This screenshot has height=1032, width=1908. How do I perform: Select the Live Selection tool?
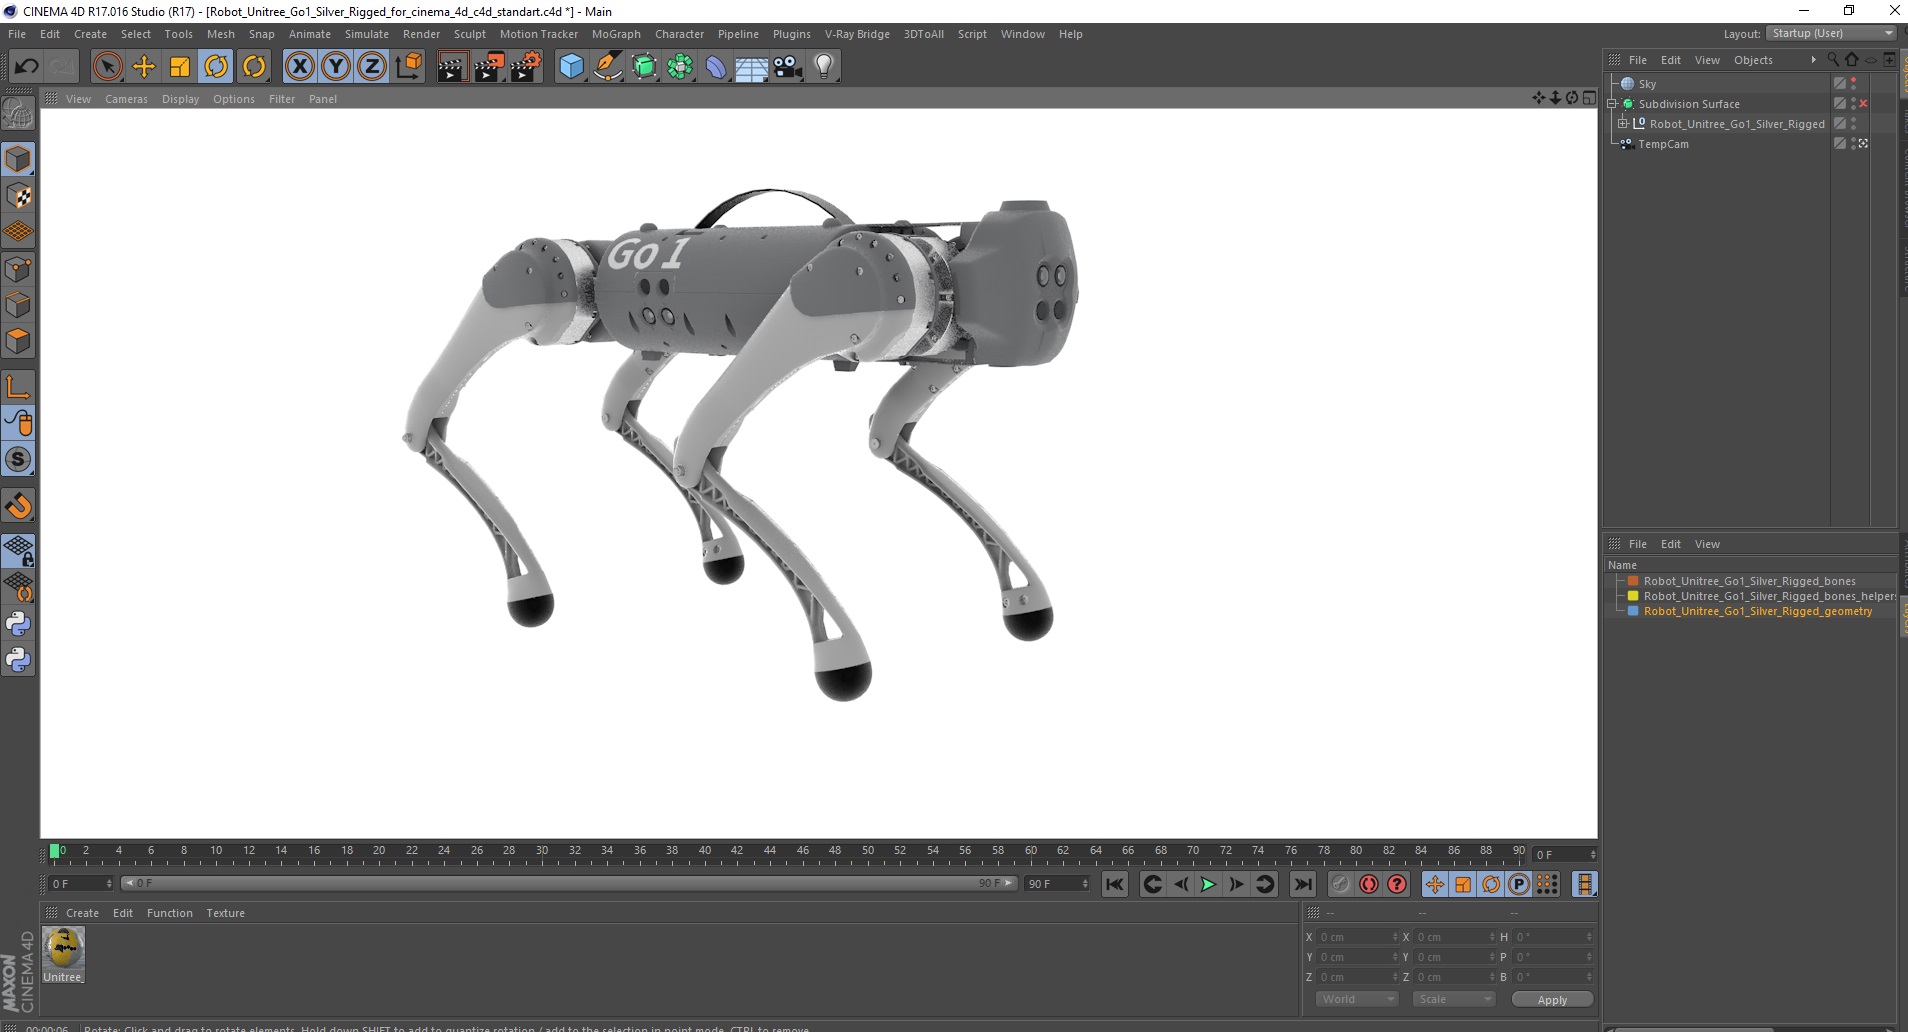107,66
